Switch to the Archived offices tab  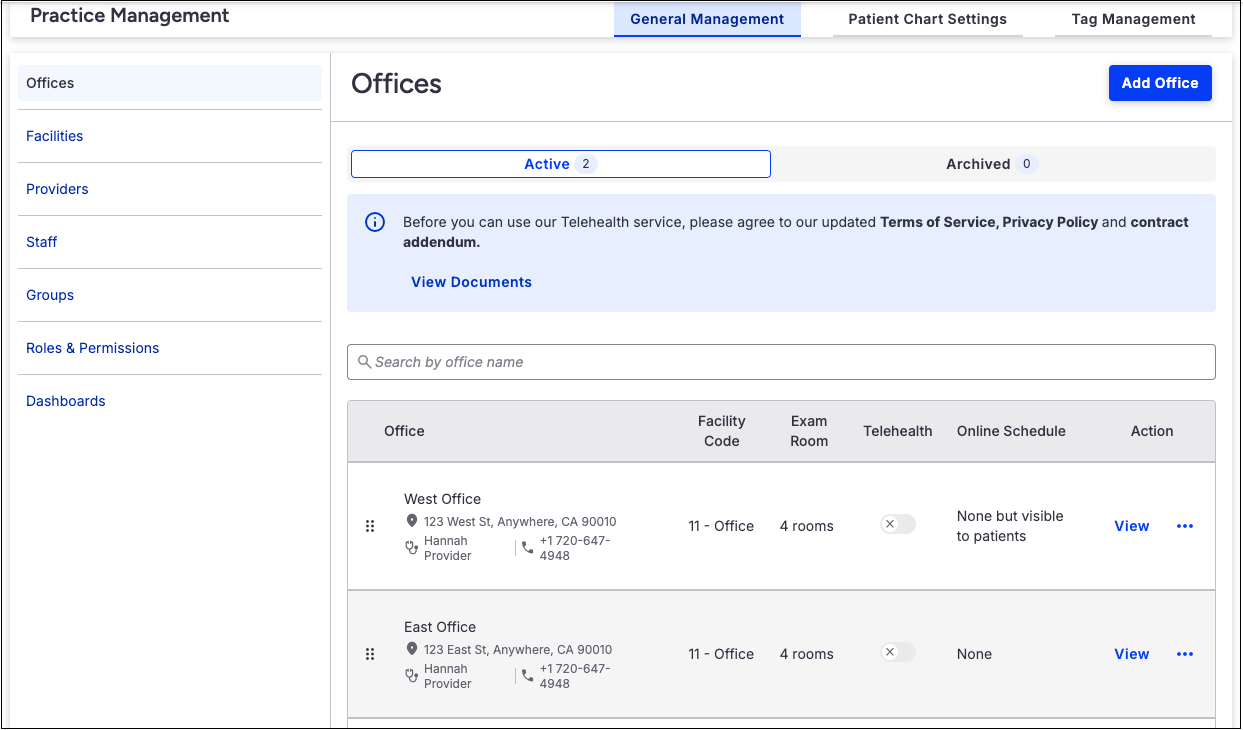pos(992,164)
